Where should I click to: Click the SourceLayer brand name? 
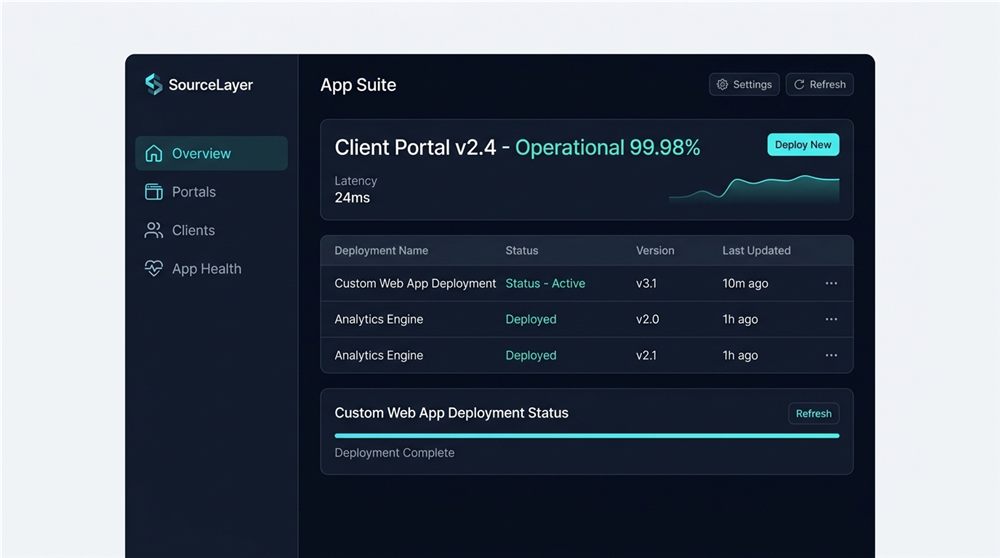(210, 85)
